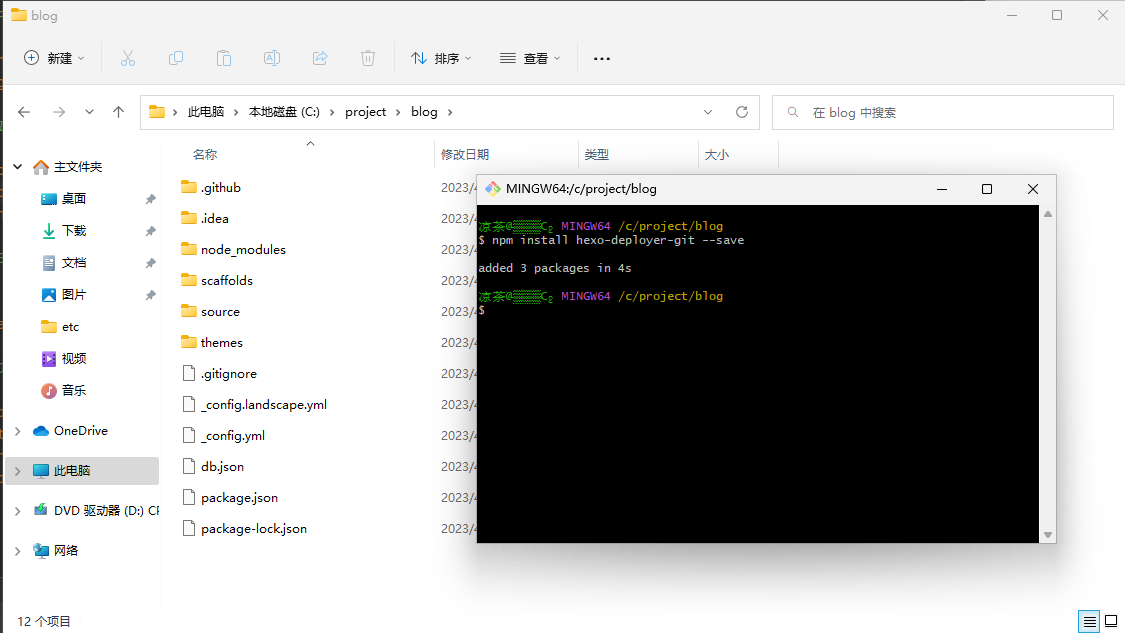Click the terminal command prompt line
Image resolution: width=1125 pixels, height=633 pixels.
click(758, 310)
